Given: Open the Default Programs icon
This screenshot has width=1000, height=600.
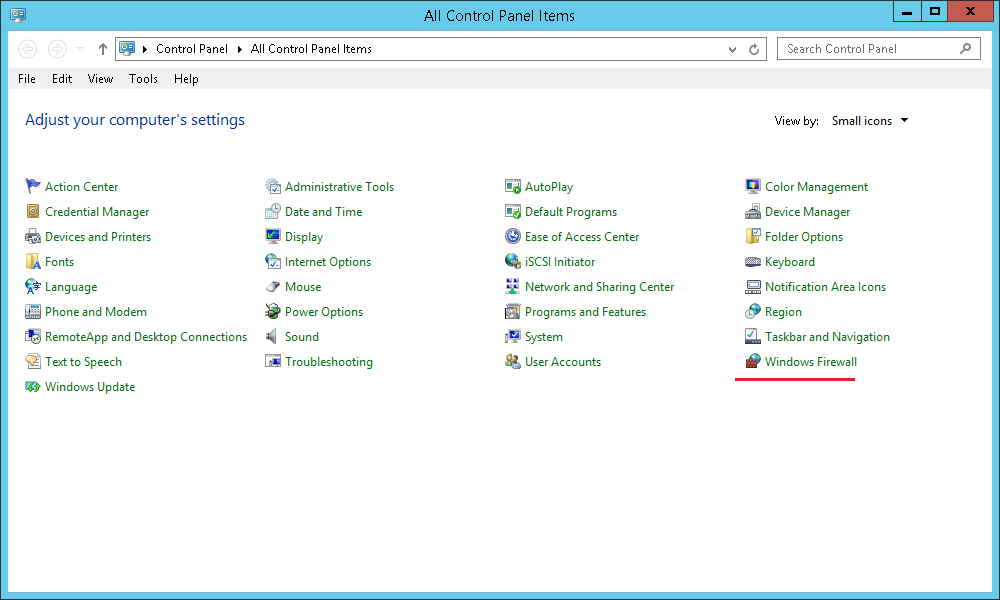Looking at the screenshot, I should tap(513, 211).
